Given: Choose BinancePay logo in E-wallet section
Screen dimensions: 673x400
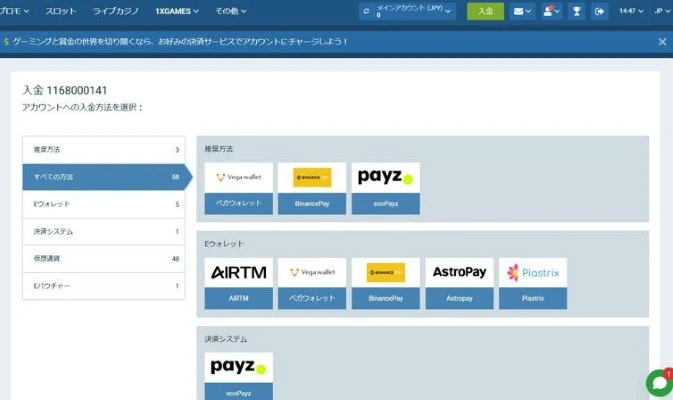Looking at the screenshot, I should 386,273.
